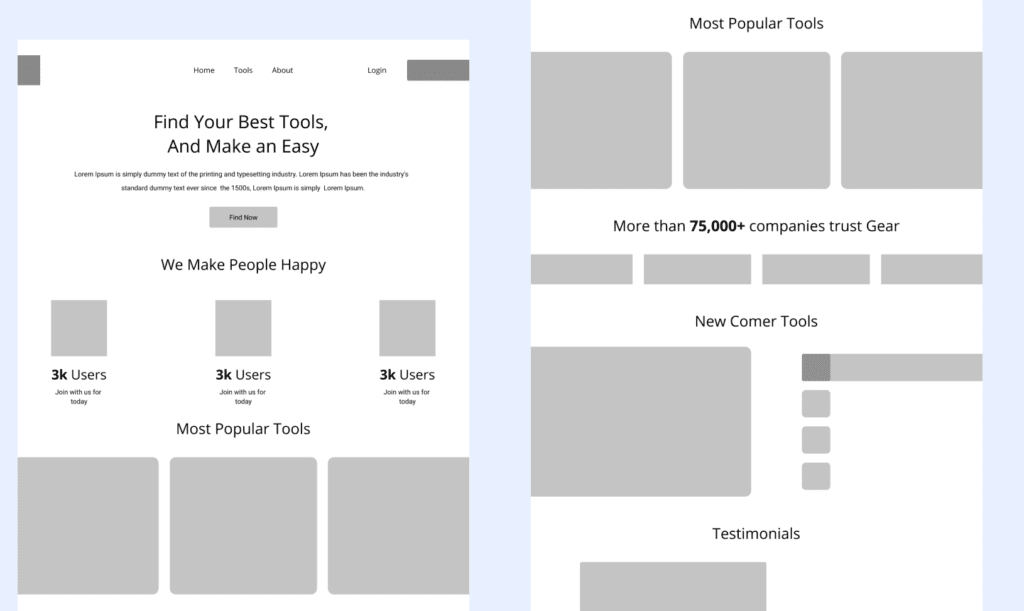Select the fourth New Comer tool icon

[816, 476]
